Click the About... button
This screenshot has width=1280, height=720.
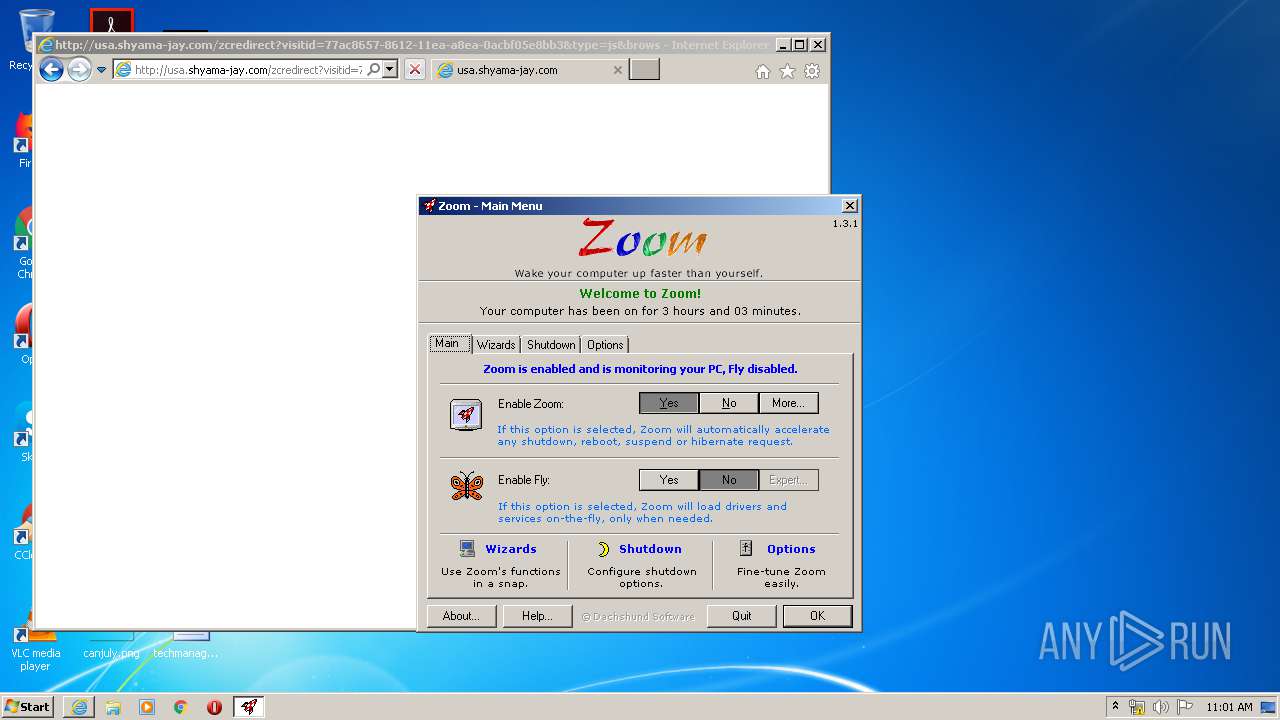pos(461,616)
